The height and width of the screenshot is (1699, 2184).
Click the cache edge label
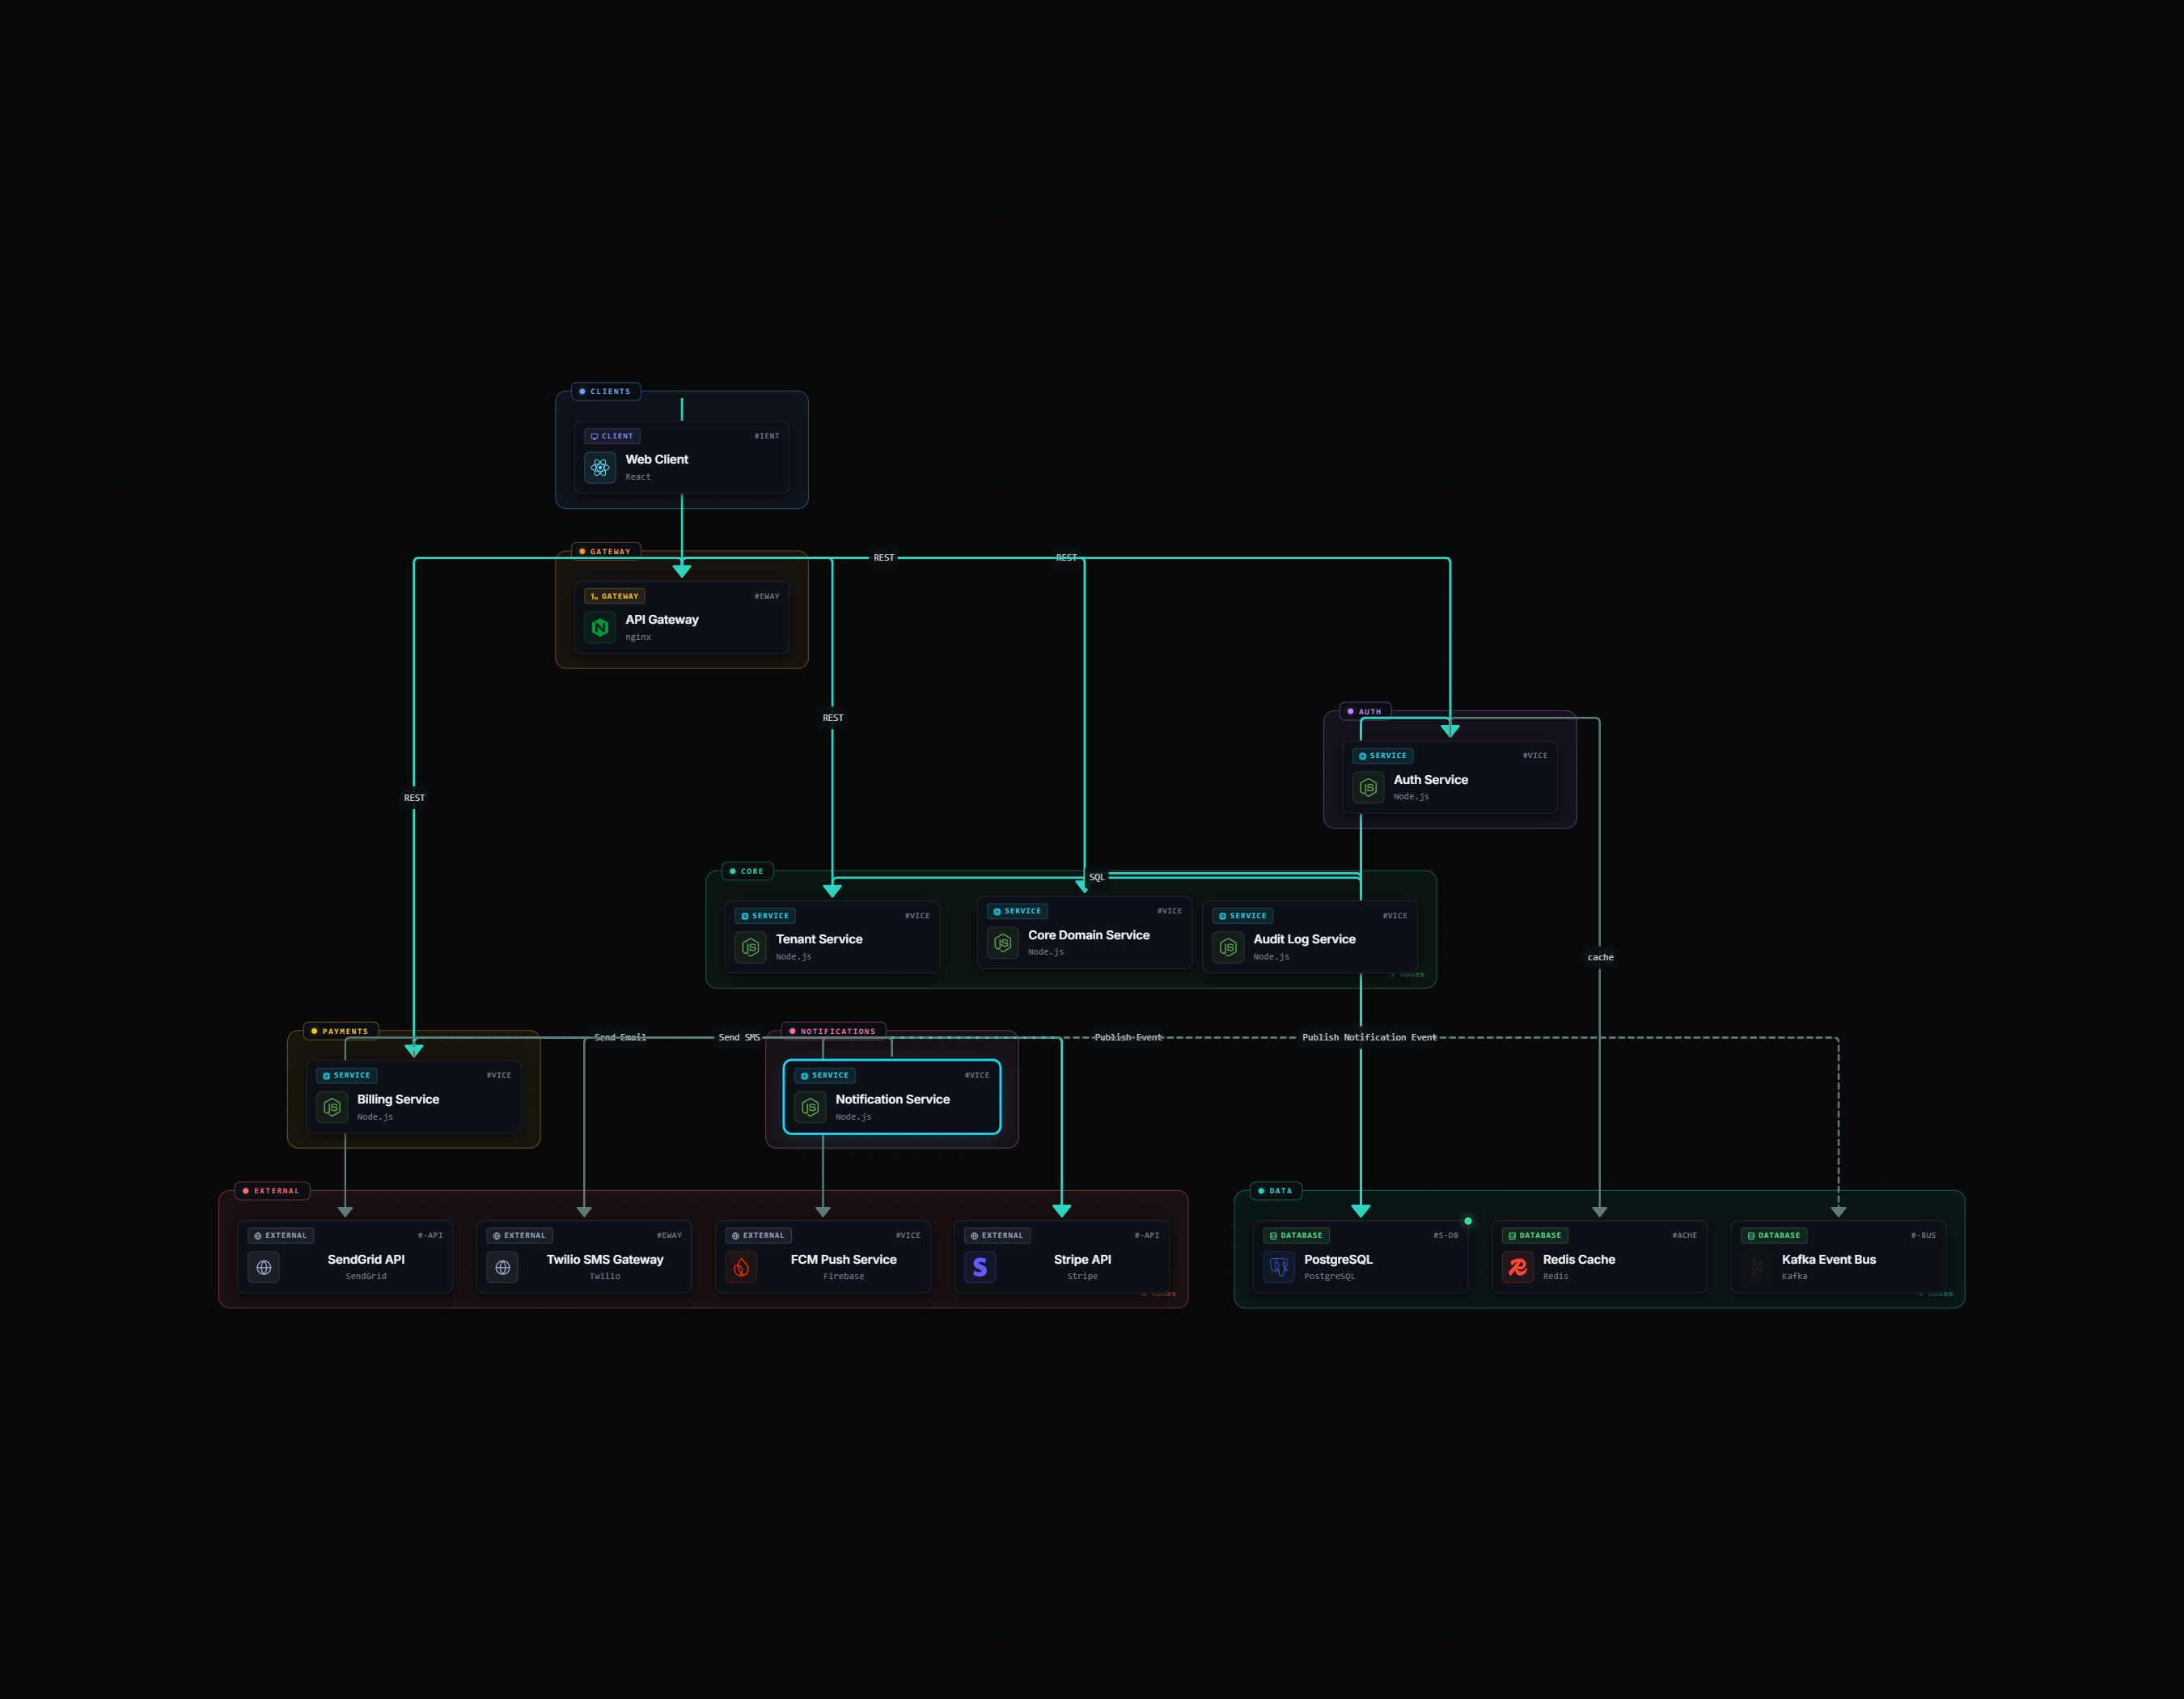(x=1600, y=957)
